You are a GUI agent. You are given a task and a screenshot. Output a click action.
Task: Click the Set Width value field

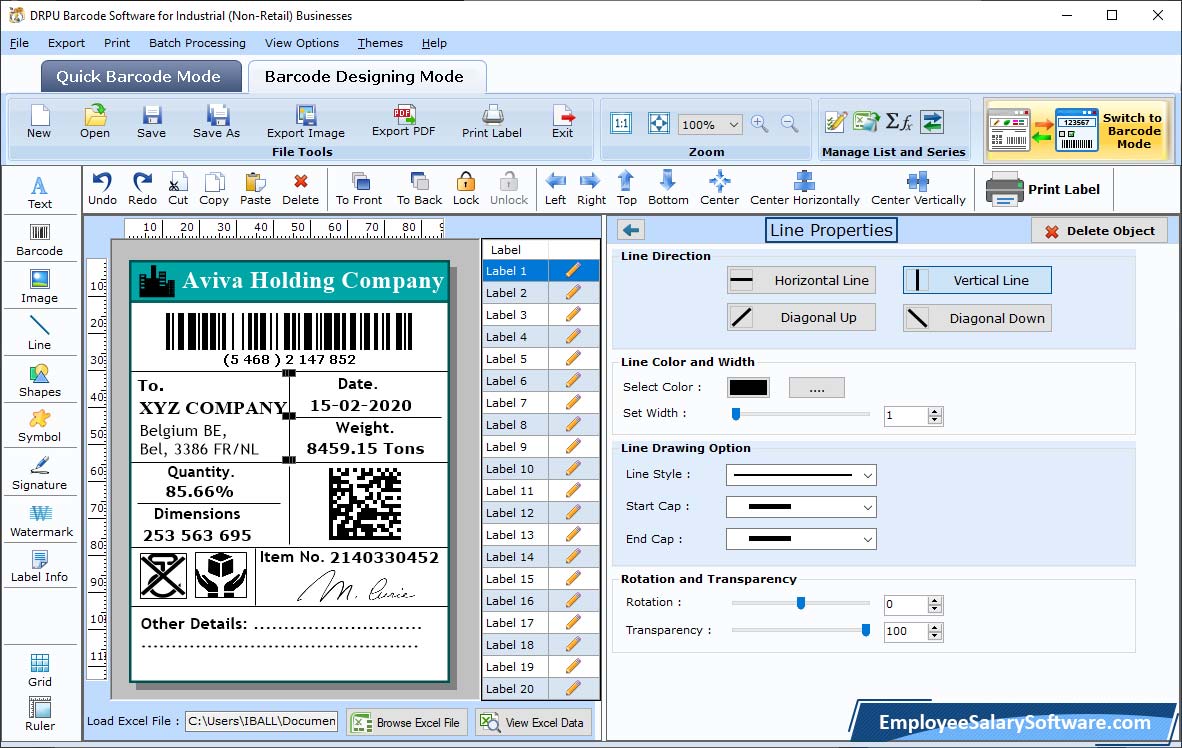(906, 415)
